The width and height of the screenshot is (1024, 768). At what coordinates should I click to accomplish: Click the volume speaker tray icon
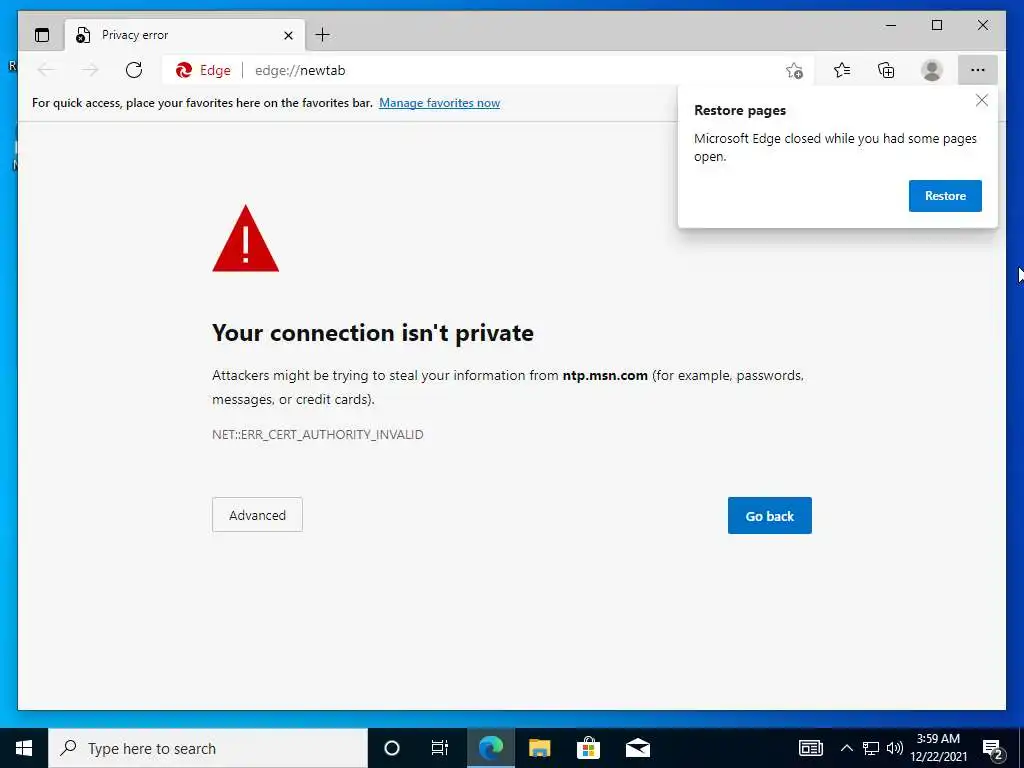pos(895,748)
